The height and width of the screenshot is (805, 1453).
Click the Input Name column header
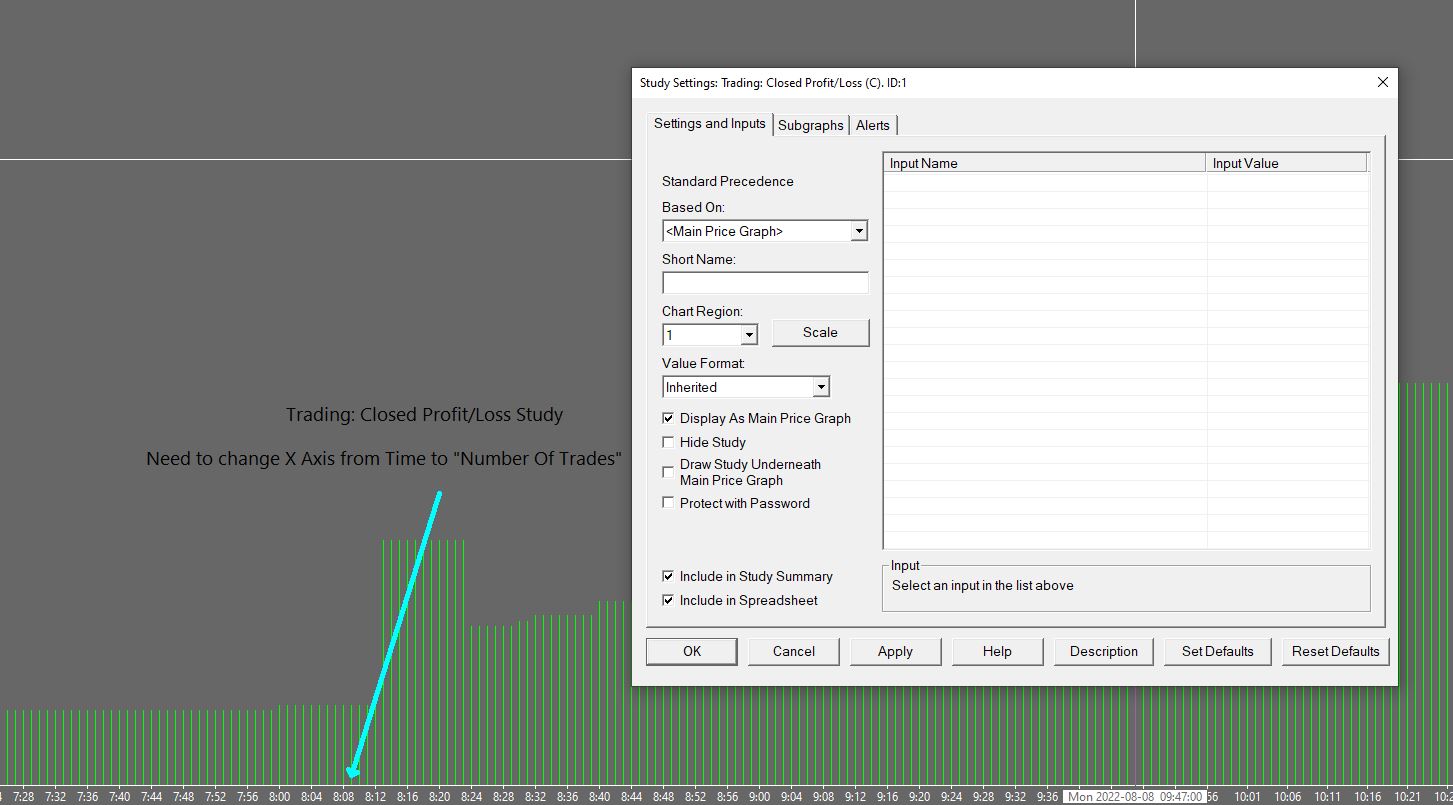[x=1045, y=163]
